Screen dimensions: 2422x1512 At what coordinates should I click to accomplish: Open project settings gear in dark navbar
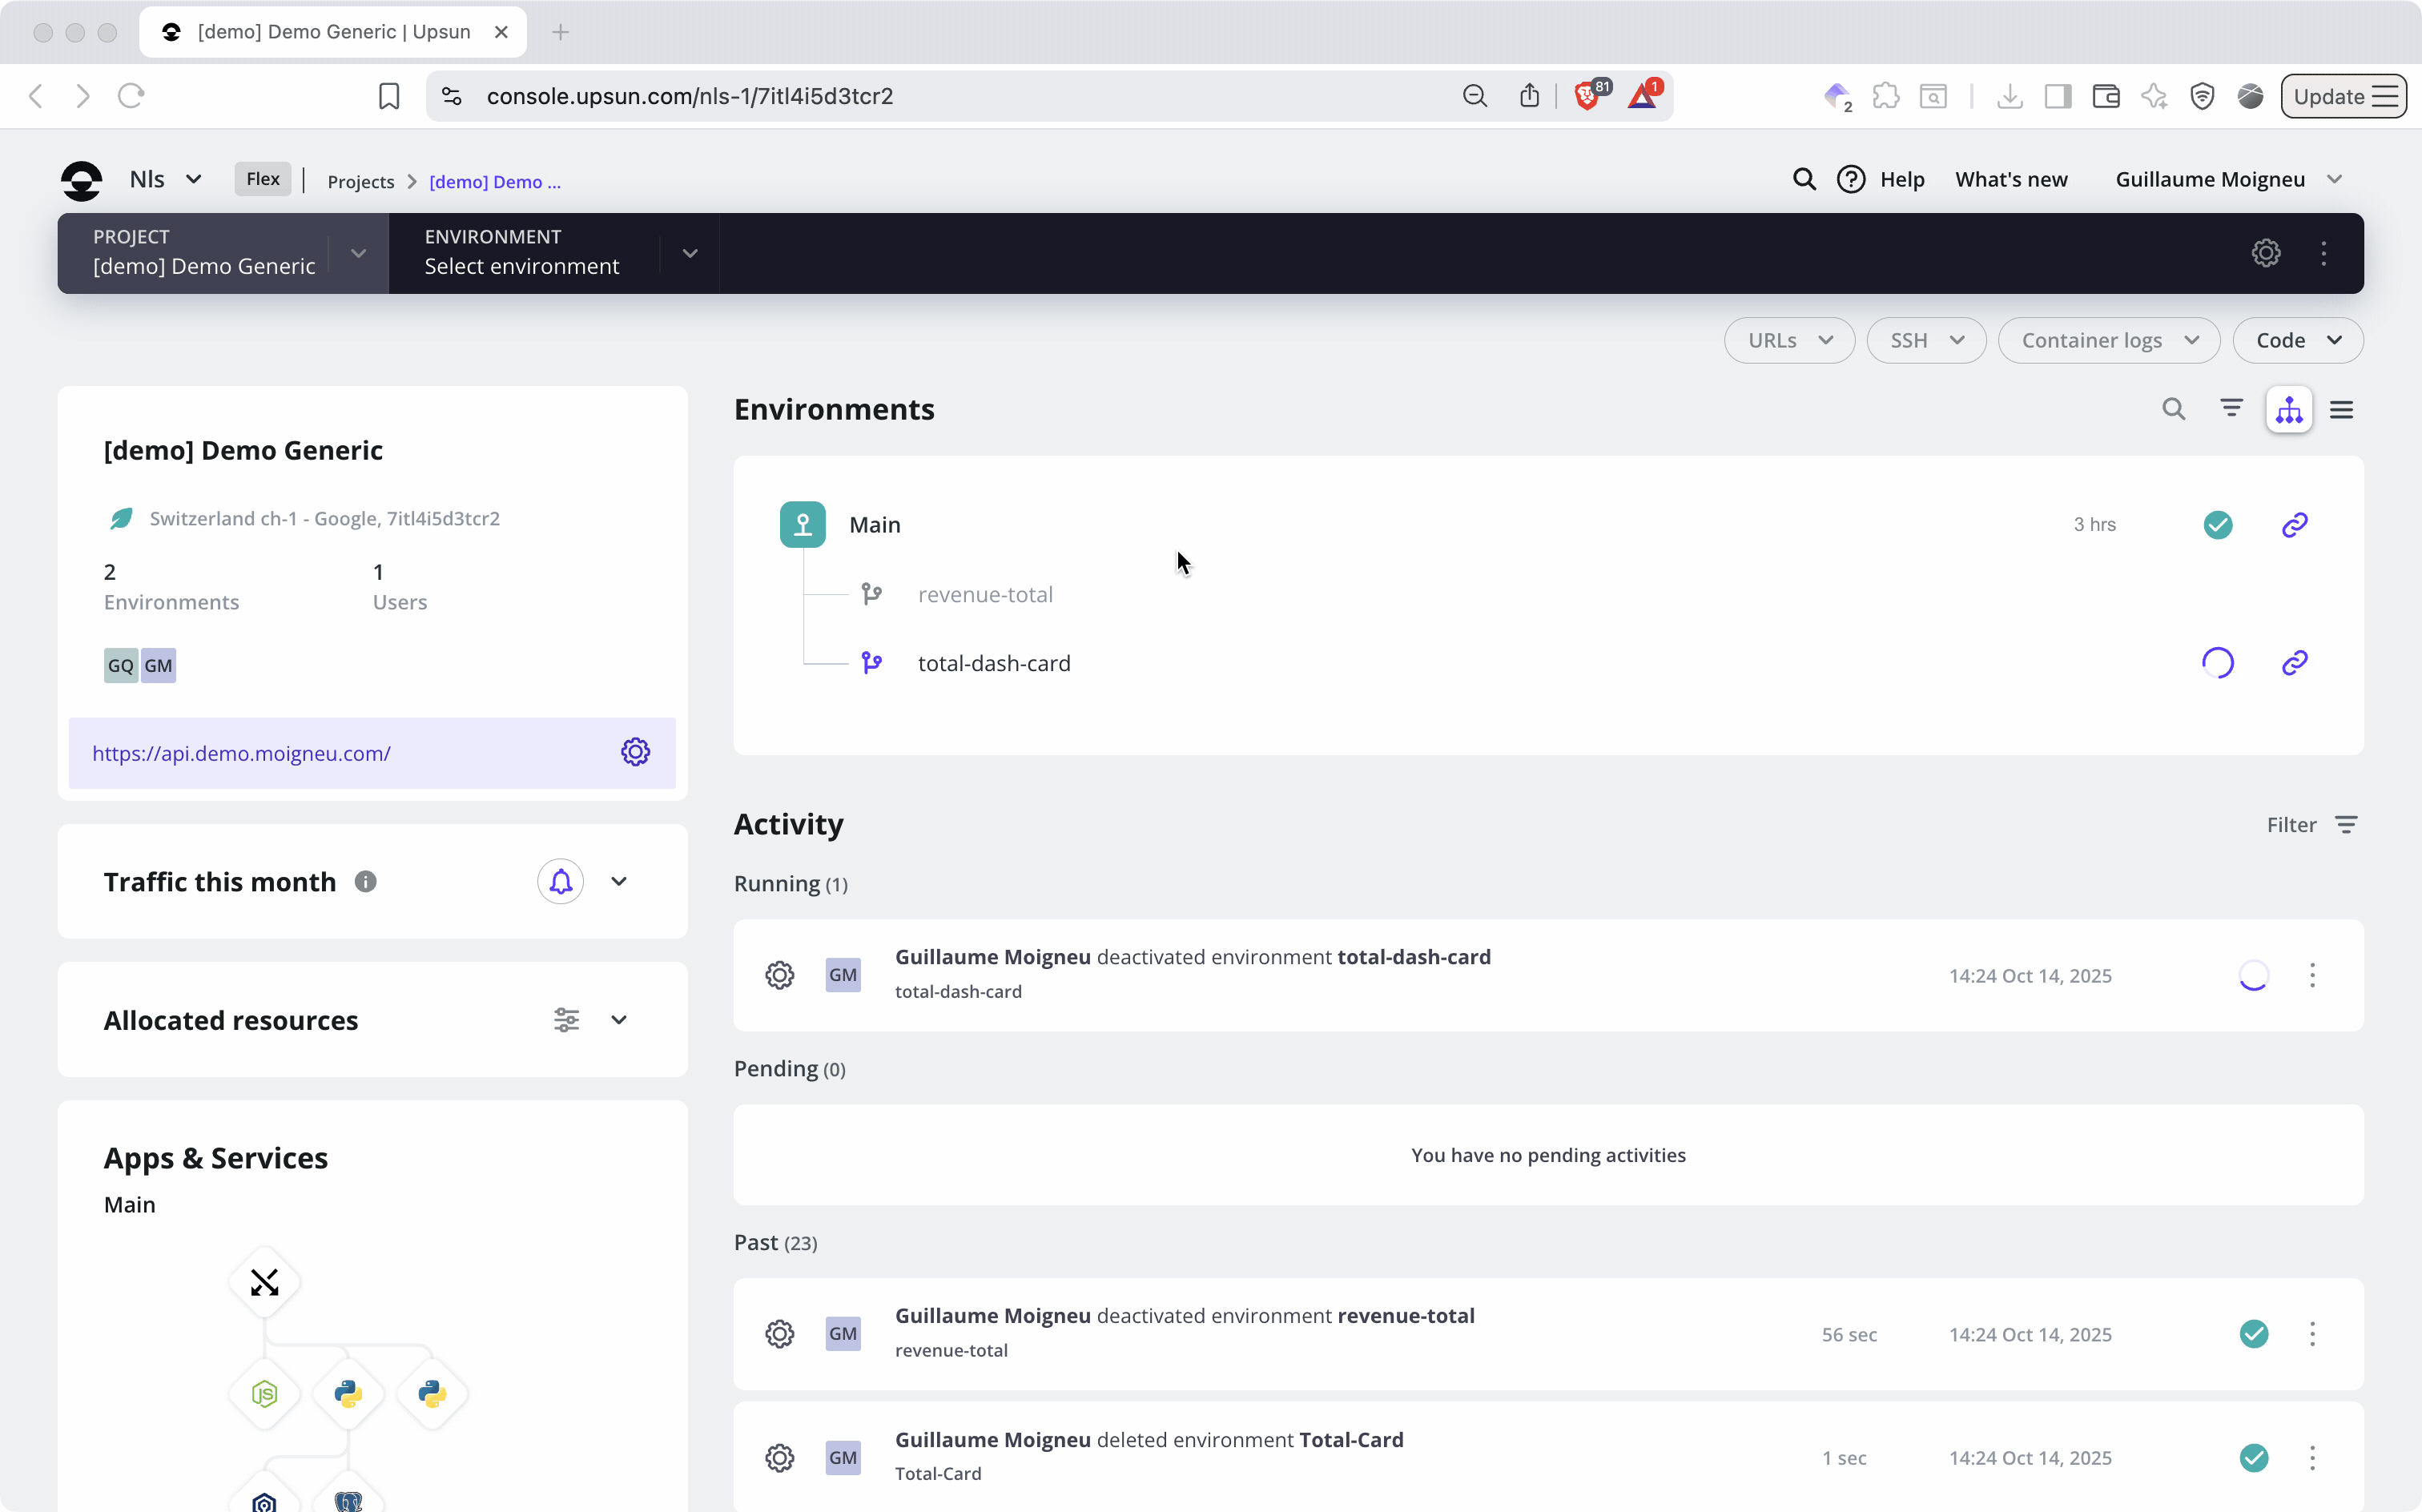[x=2265, y=253]
